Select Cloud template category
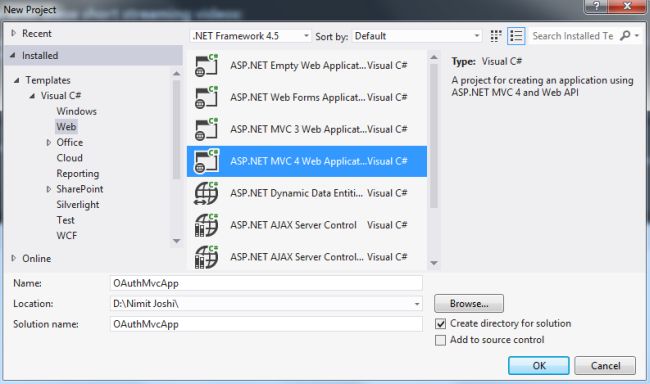This screenshot has width=650, height=384. 70,158
